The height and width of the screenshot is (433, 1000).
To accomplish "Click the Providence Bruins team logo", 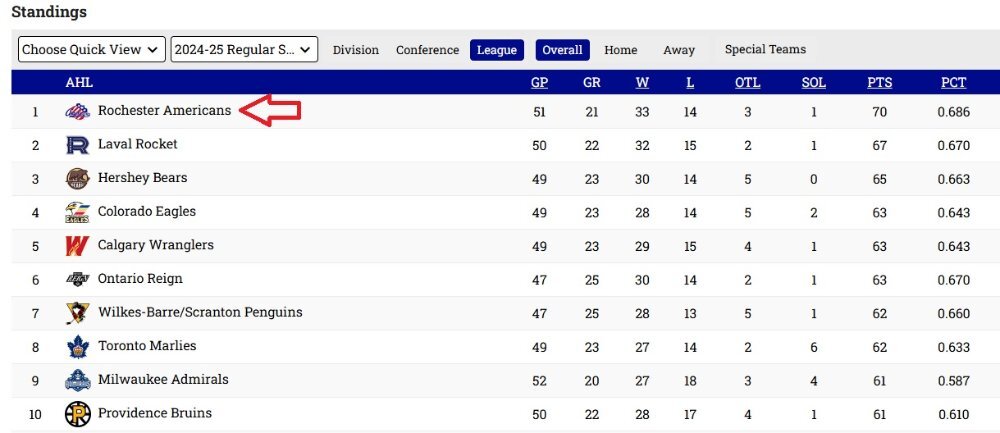I will coord(78,414).
